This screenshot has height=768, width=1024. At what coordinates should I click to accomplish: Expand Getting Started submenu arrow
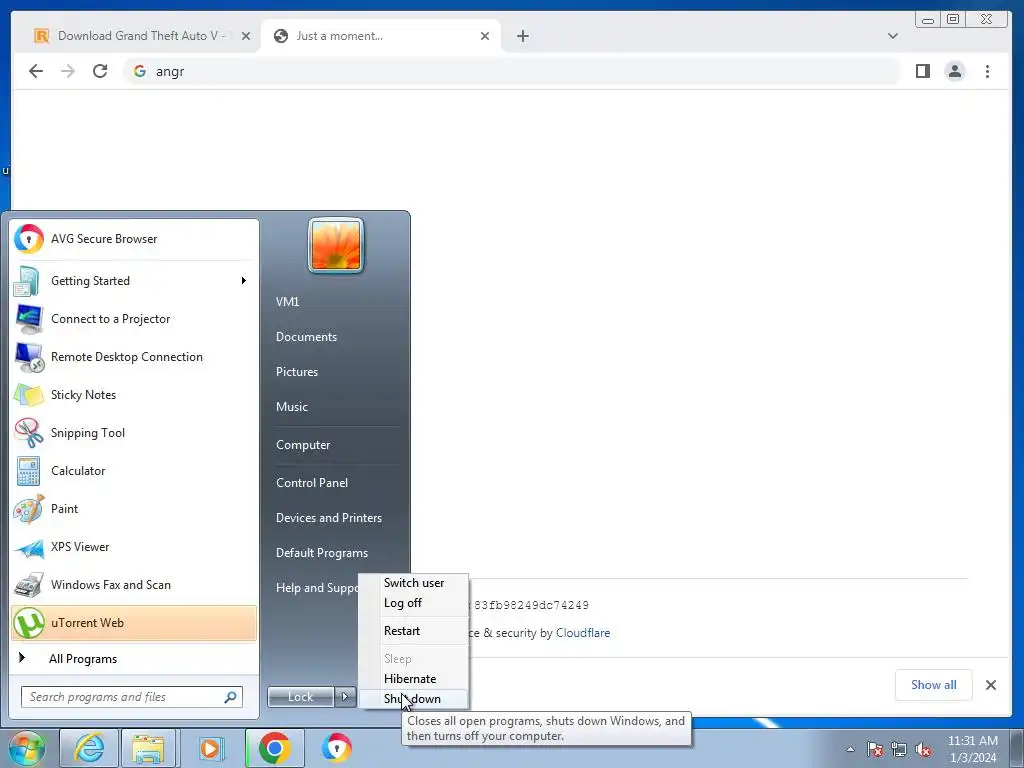[x=244, y=281]
